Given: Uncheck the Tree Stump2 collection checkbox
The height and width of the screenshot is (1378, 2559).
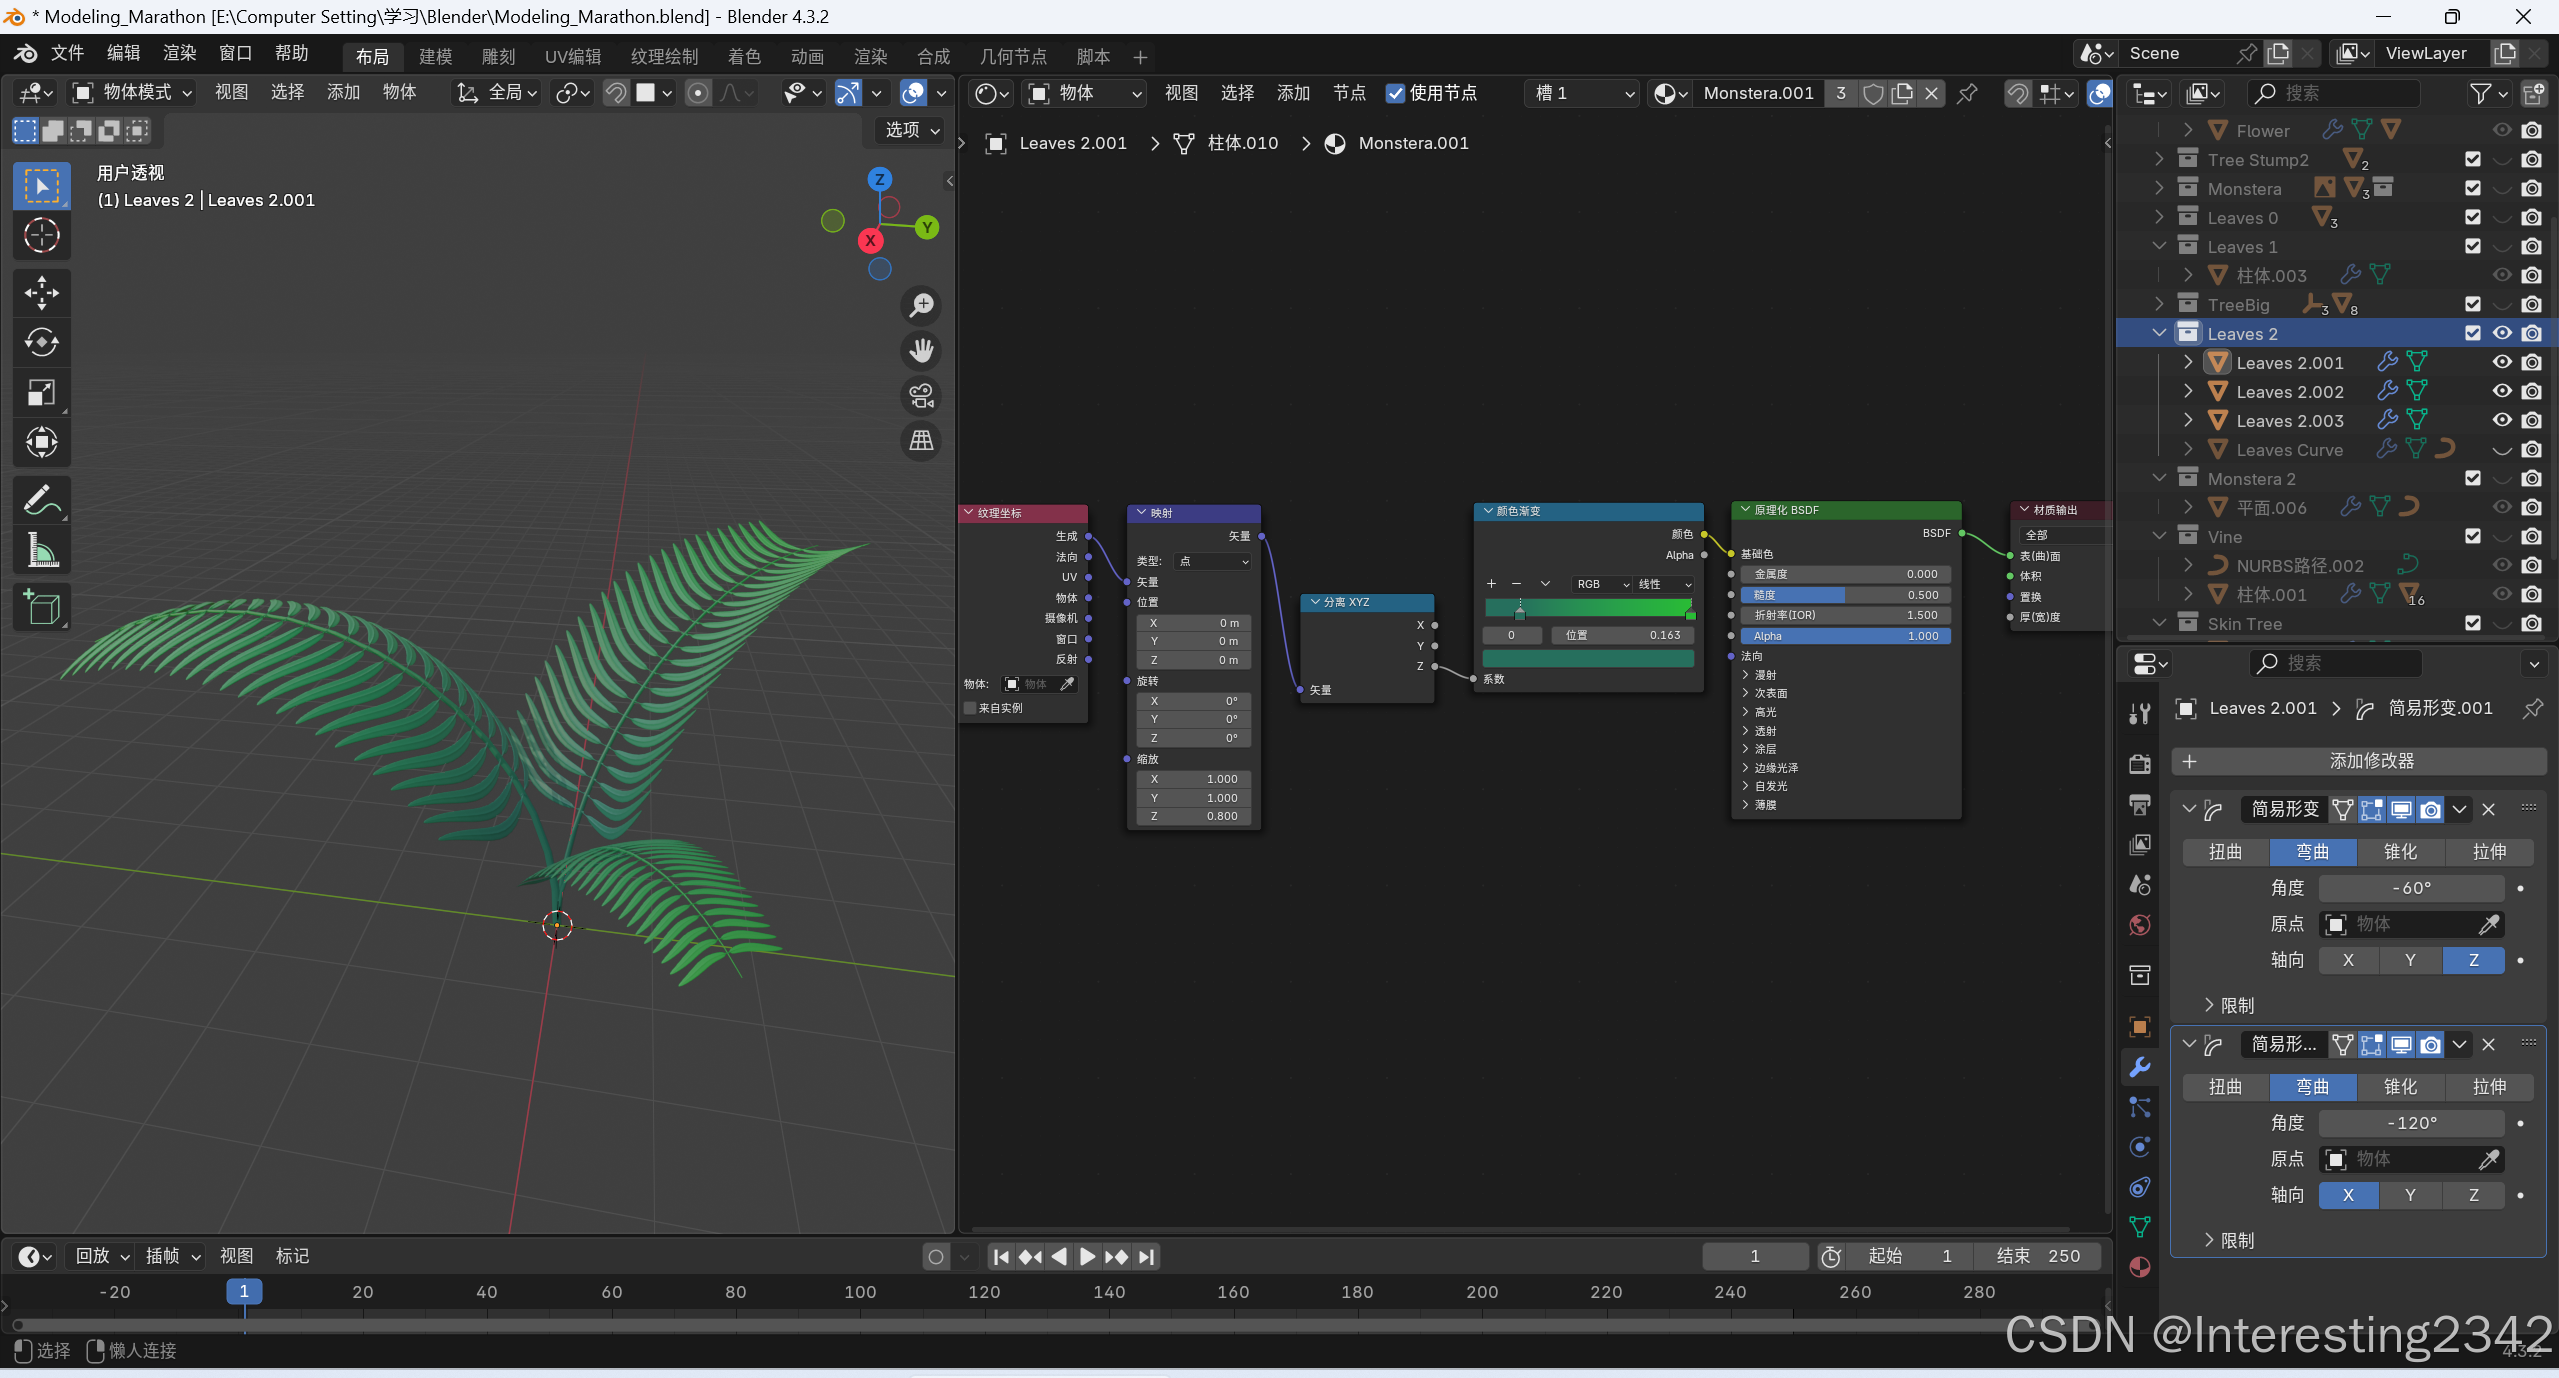Looking at the screenshot, I should [x=2472, y=159].
